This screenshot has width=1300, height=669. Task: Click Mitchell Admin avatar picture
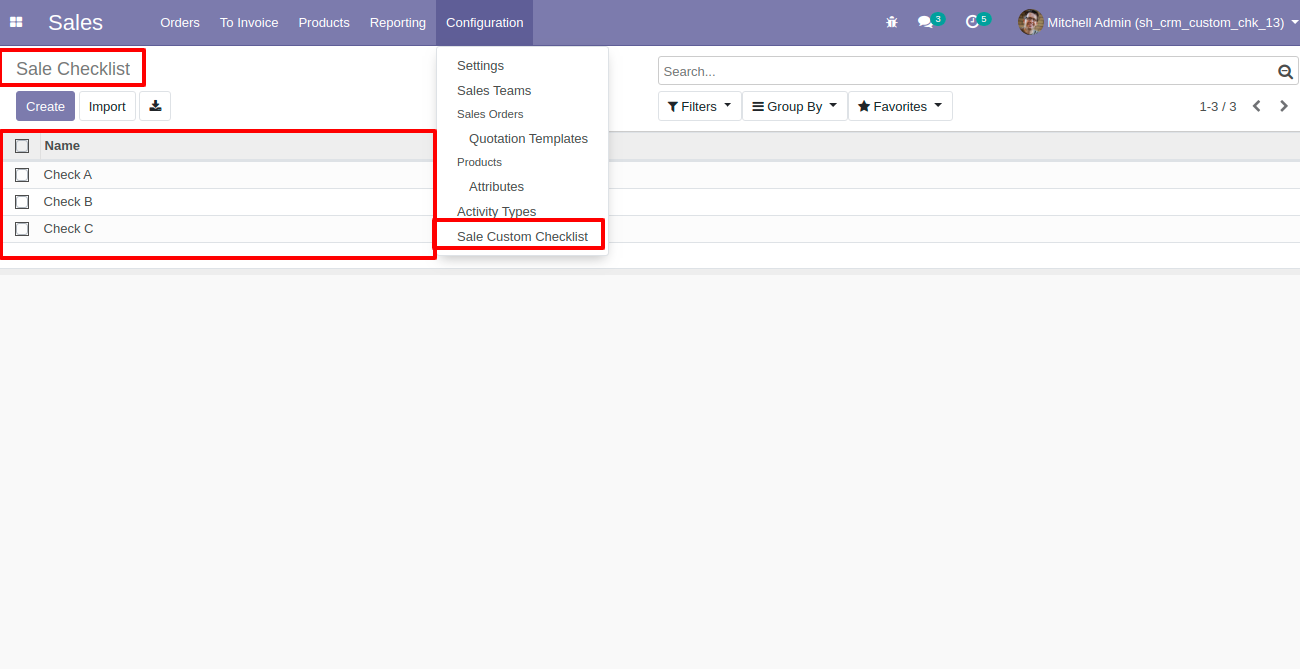coord(1030,22)
